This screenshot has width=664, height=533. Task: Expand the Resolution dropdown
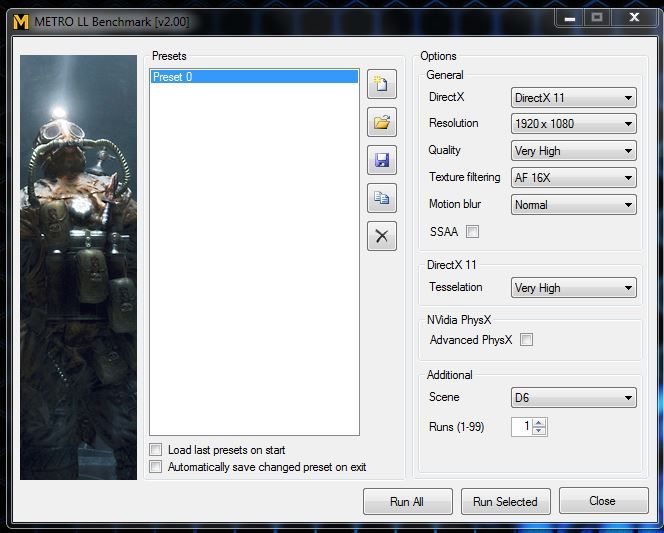(573, 125)
